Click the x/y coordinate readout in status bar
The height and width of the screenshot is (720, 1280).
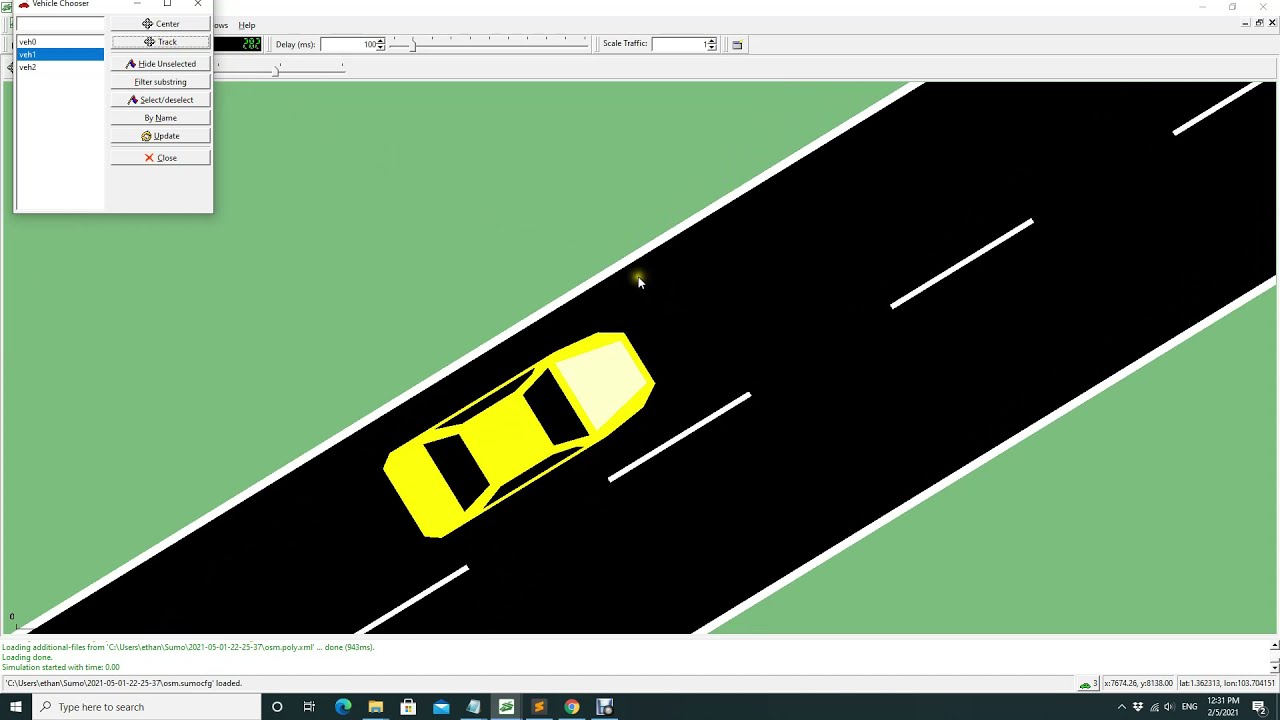click(x=1137, y=684)
